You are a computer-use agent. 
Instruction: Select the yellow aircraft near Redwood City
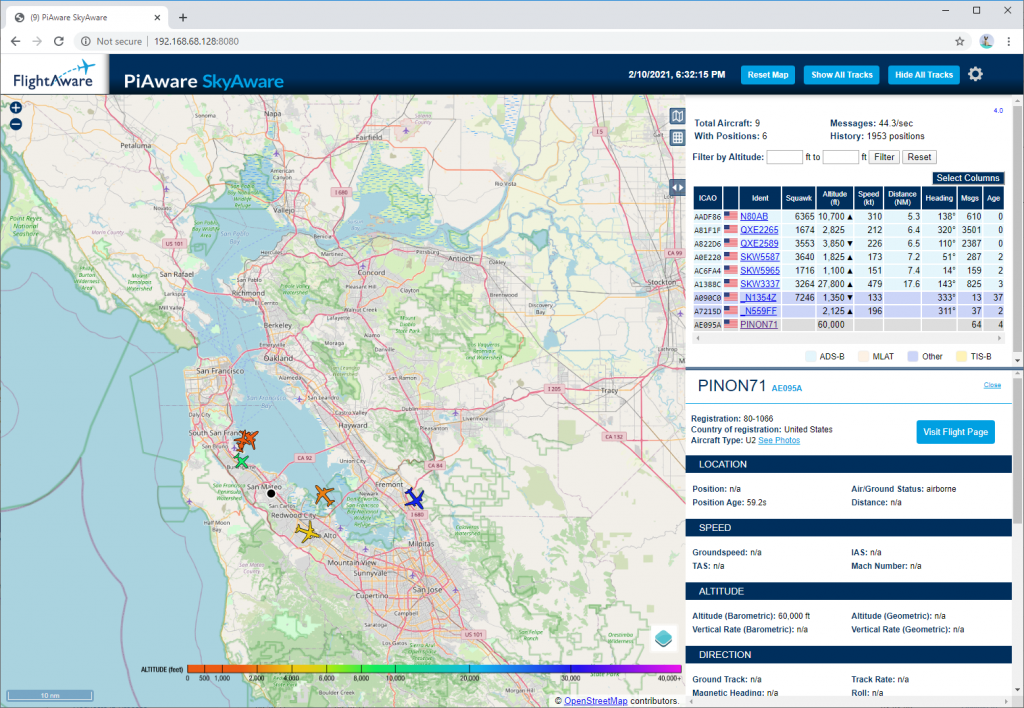[307, 532]
